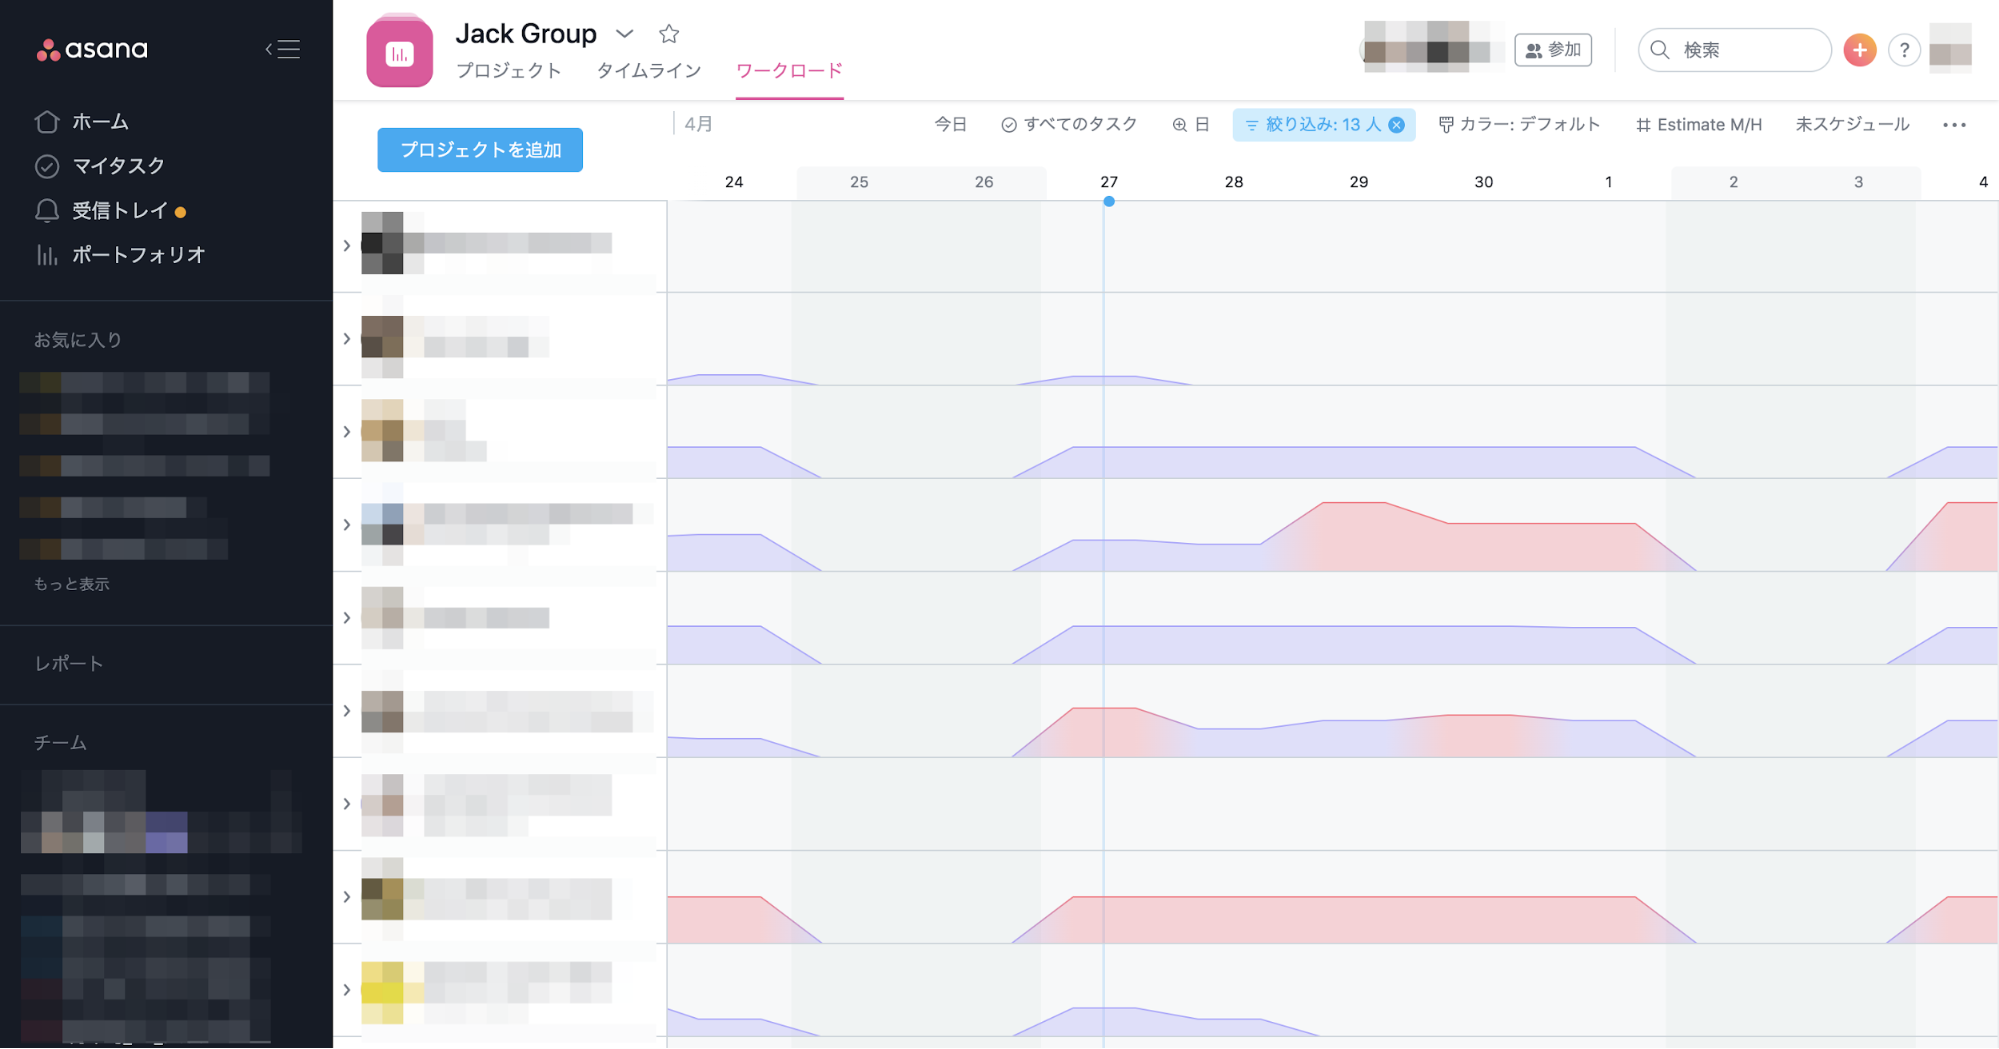This screenshot has height=1049, width=1999.
Task: Click the プロジェクトを追加 button
Action: (x=479, y=149)
